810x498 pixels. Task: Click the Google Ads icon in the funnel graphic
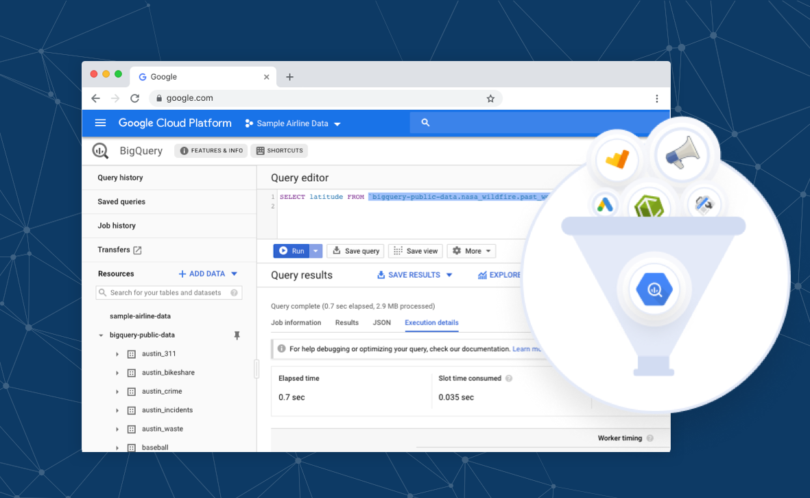coord(605,205)
